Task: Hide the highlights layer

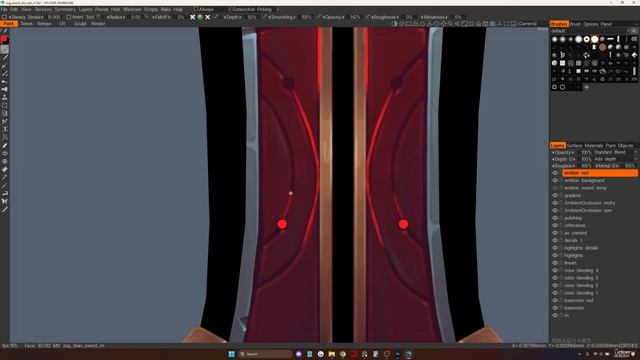Action: [555, 256]
